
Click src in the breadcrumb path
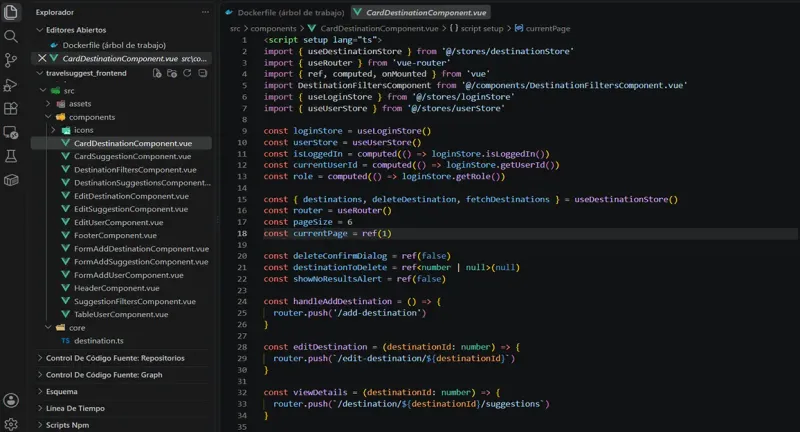[235, 29]
